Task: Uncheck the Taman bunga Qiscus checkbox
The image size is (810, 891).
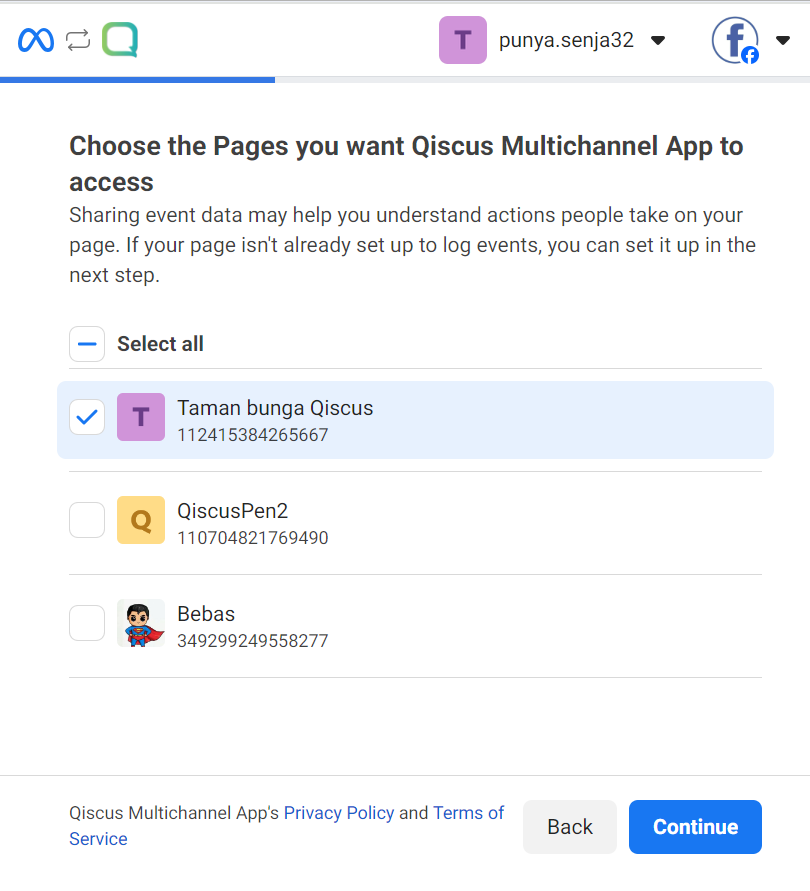Action: pos(87,417)
